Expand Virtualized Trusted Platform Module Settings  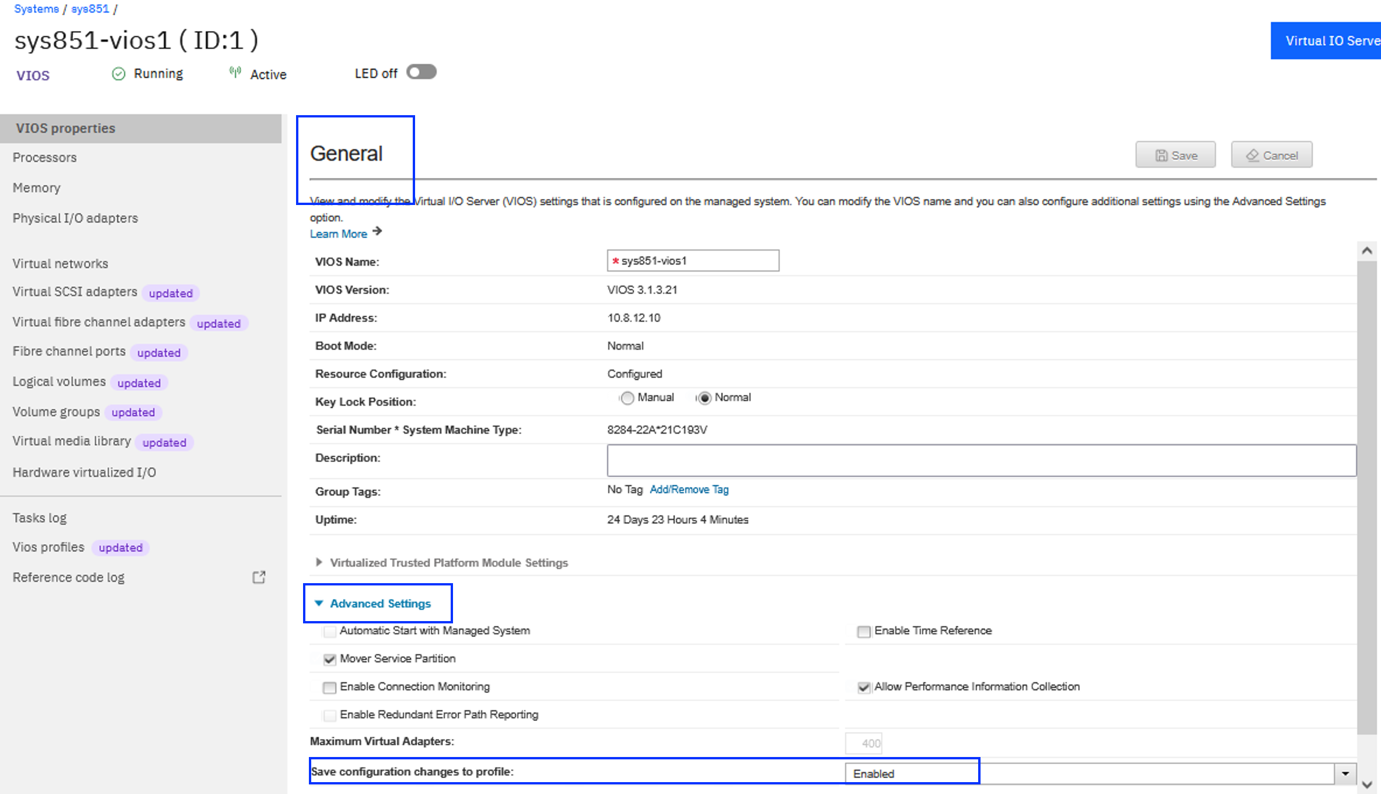point(319,563)
